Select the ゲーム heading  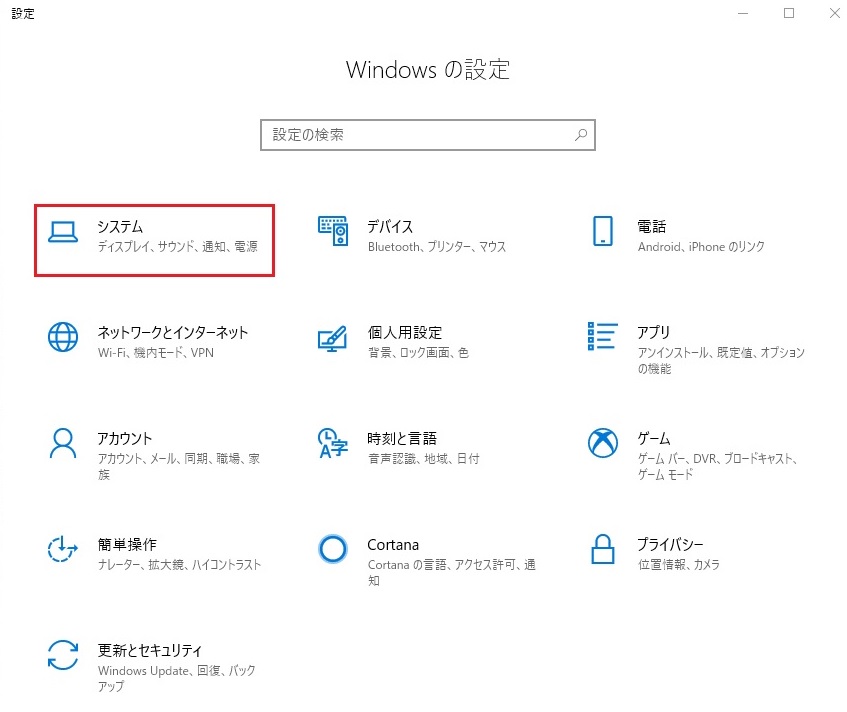654,438
